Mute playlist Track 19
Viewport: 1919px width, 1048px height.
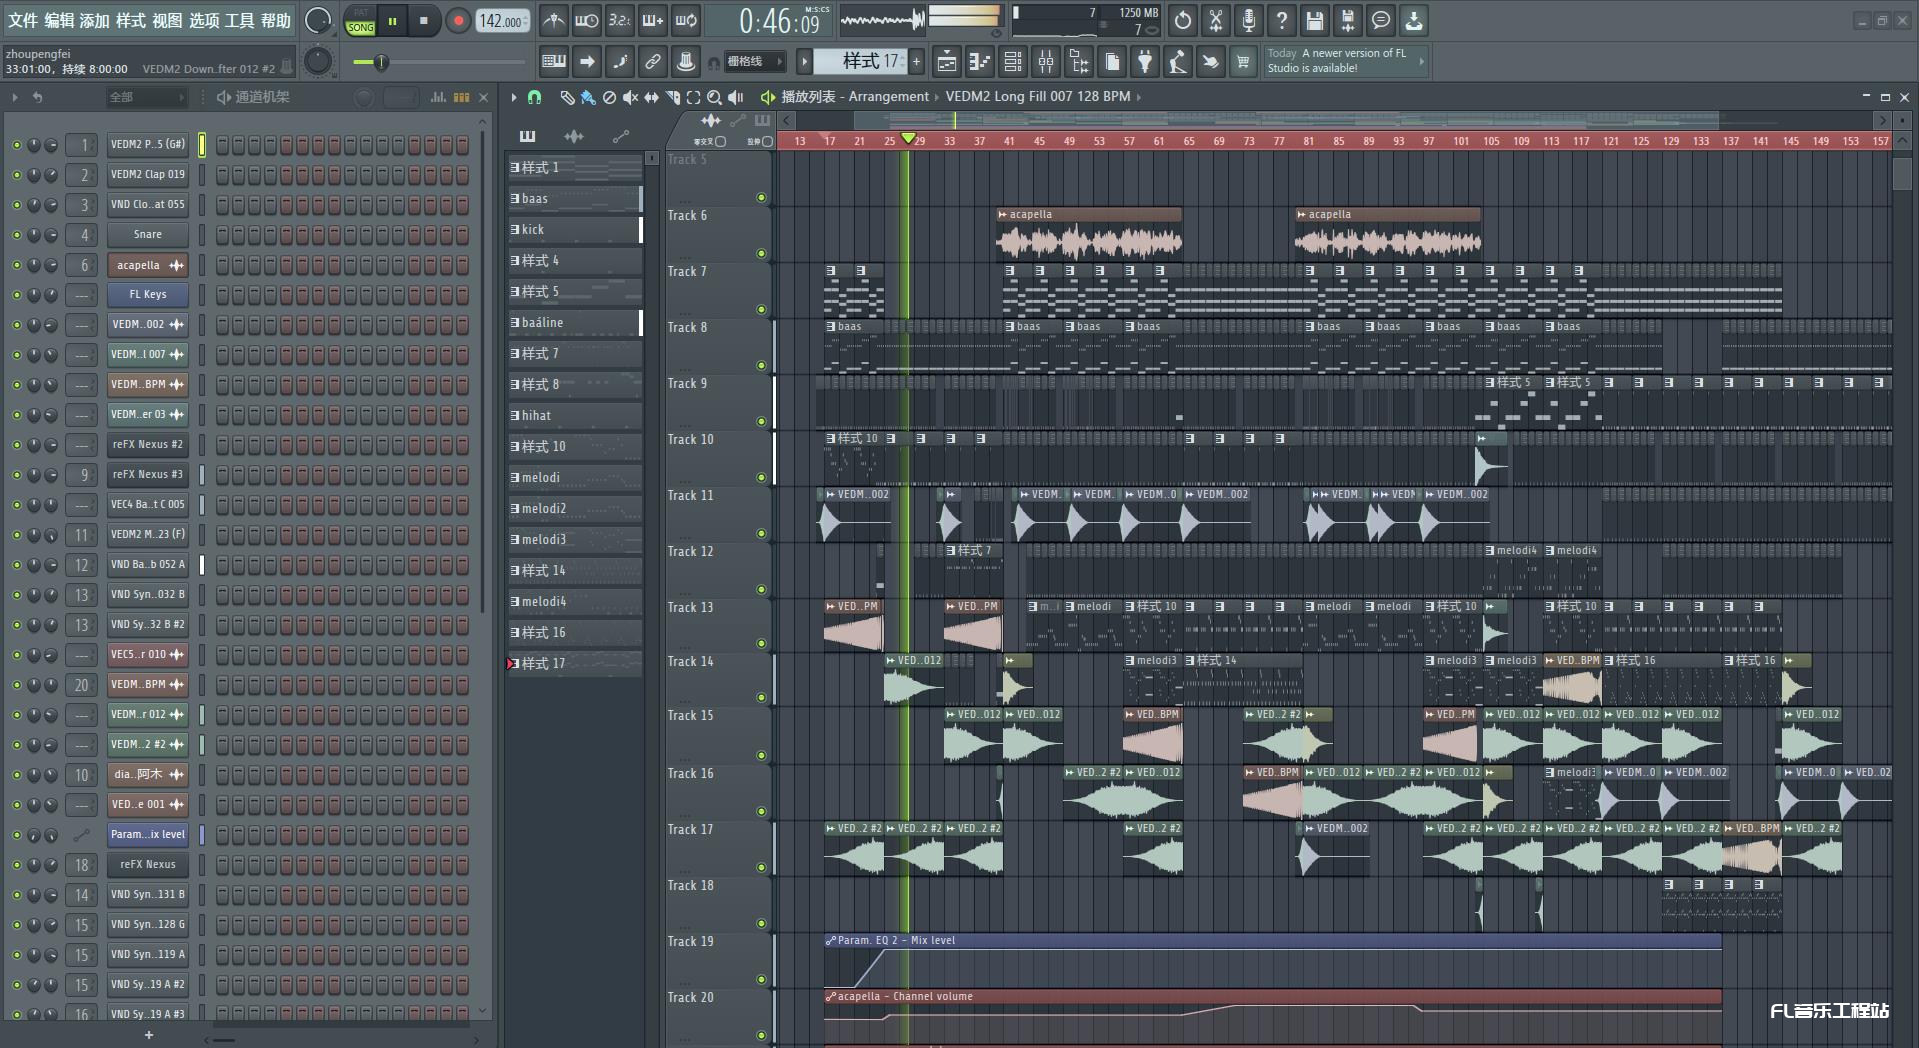coord(761,980)
